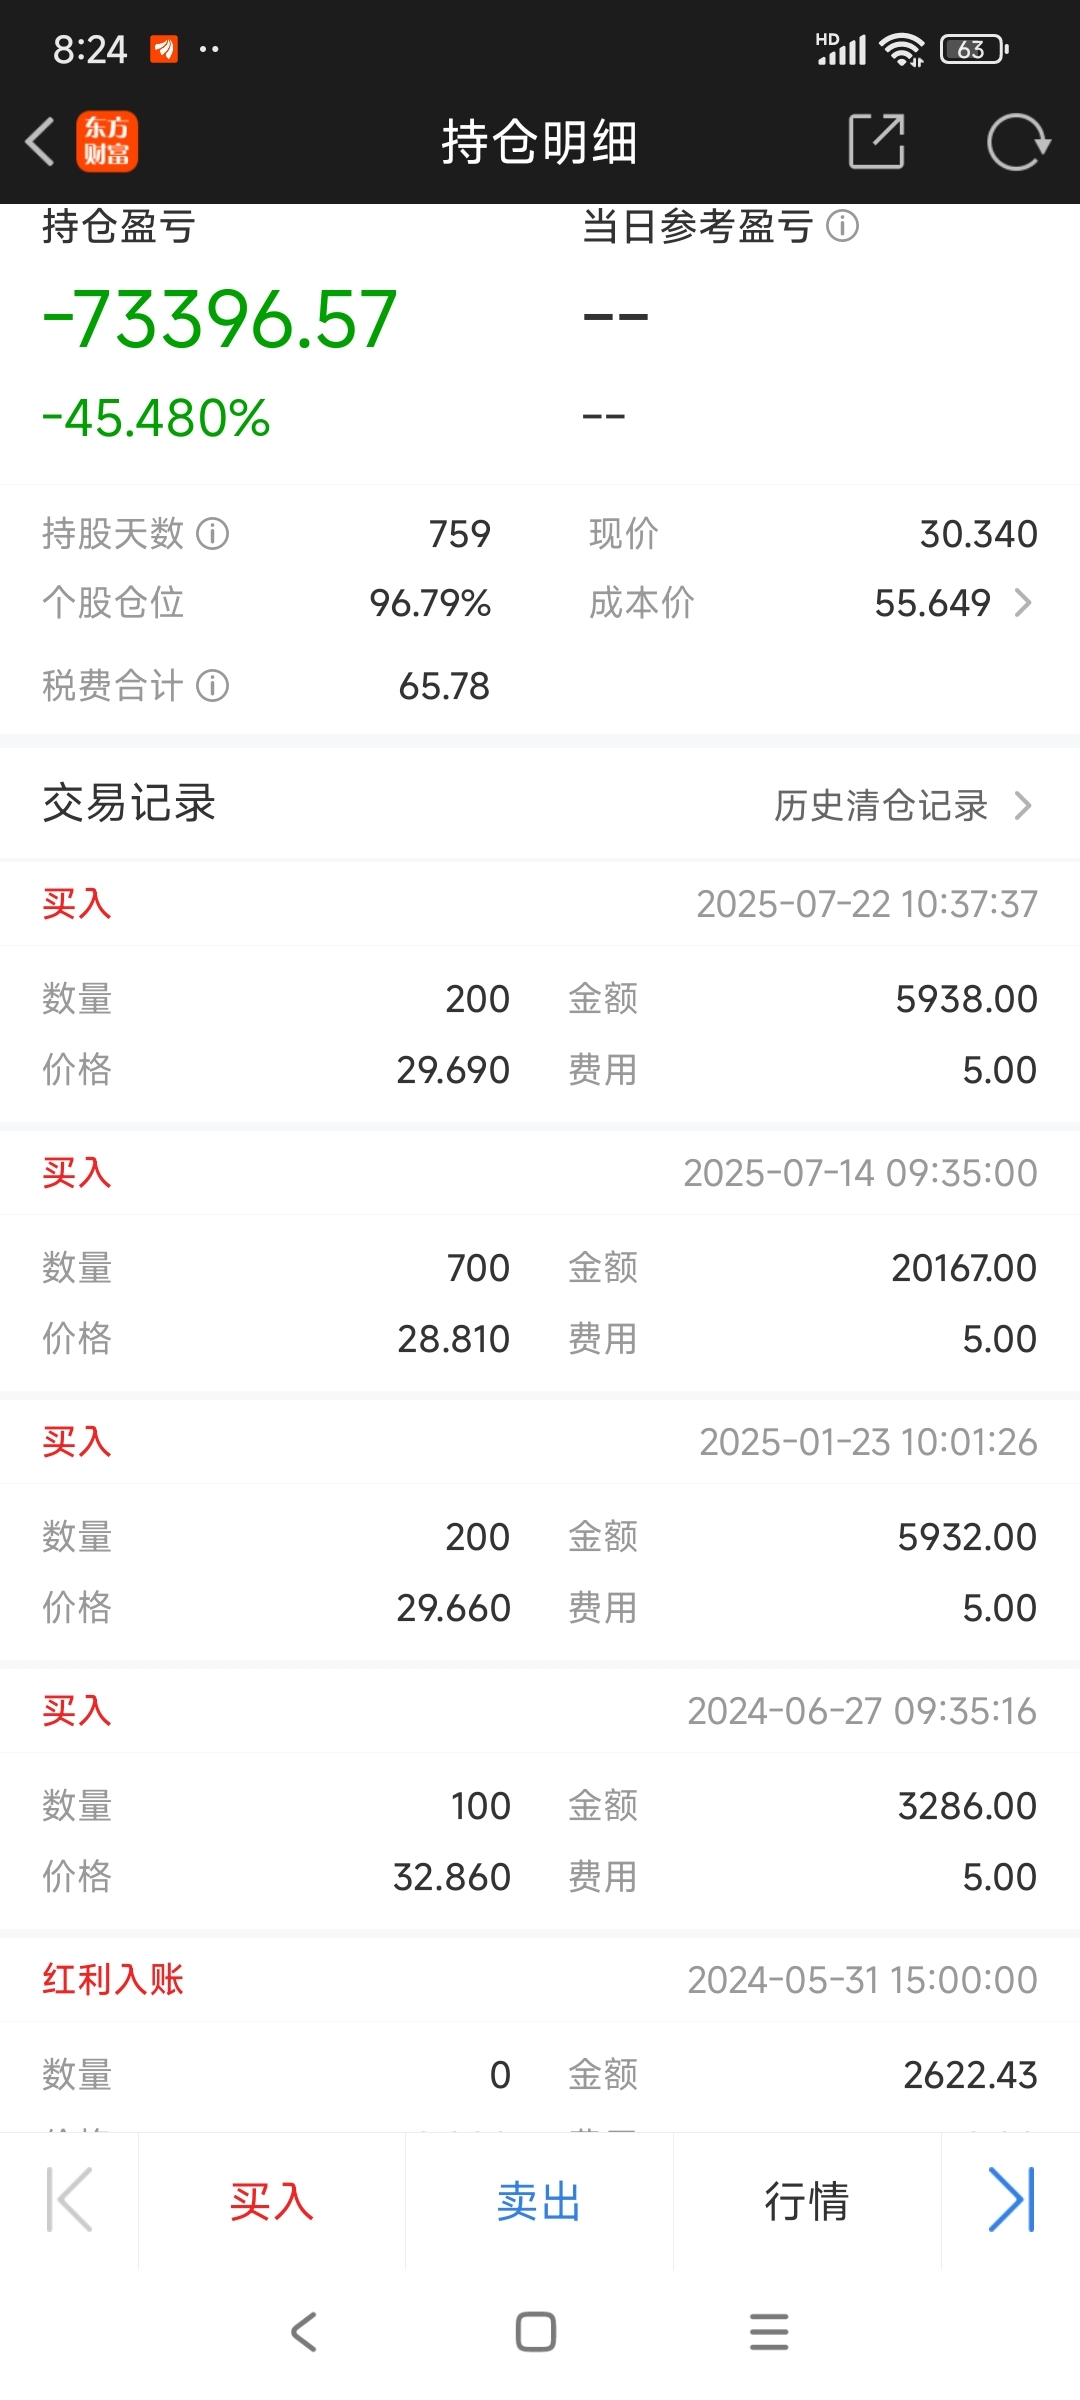This screenshot has width=1080, height=2400.
Task: Jump to next holding arrow
Action: point(1011,2199)
